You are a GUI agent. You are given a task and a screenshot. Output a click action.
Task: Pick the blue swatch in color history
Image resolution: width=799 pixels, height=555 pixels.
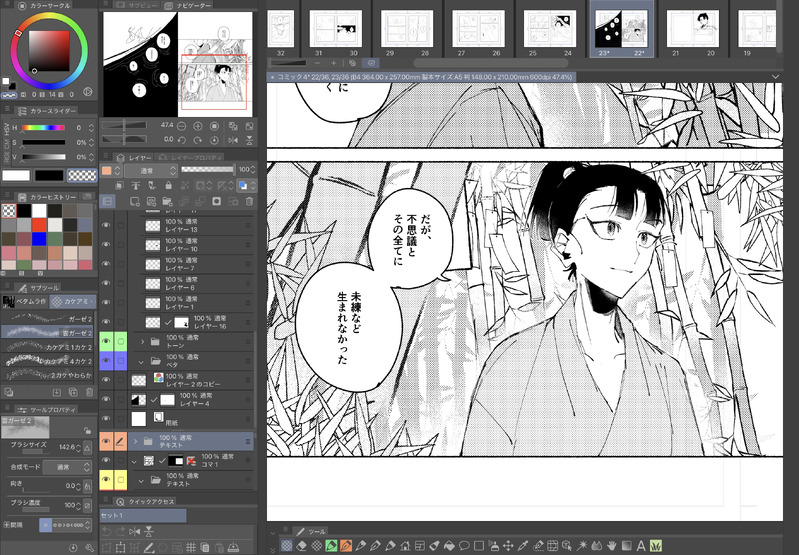click(39, 238)
